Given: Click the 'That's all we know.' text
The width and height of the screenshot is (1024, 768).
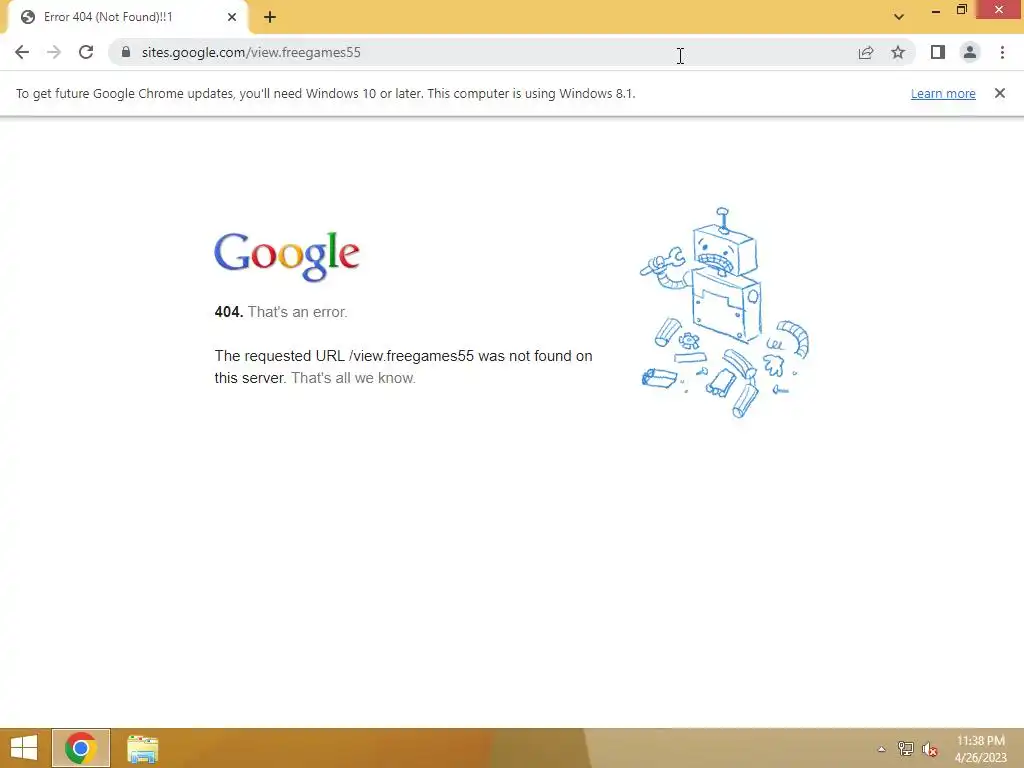Looking at the screenshot, I should (353, 378).
